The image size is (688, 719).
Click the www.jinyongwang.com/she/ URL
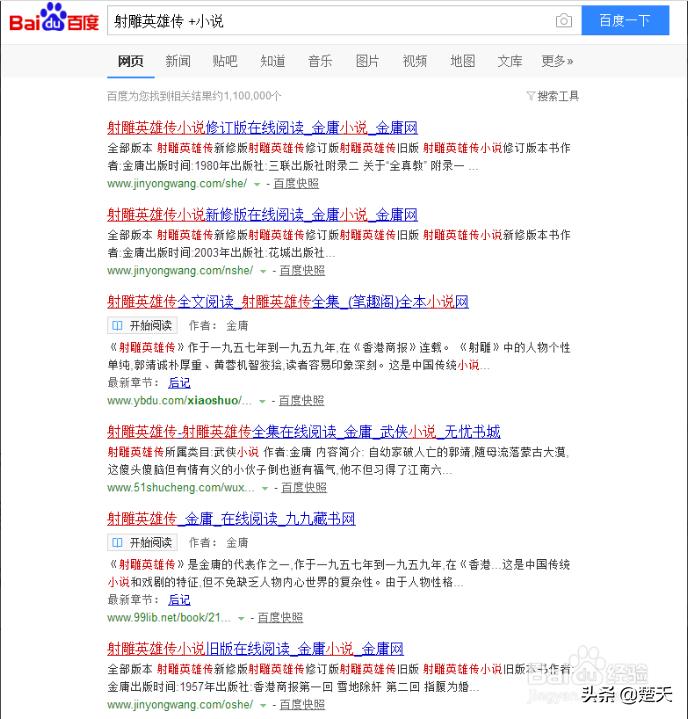(x=177, y=183)
